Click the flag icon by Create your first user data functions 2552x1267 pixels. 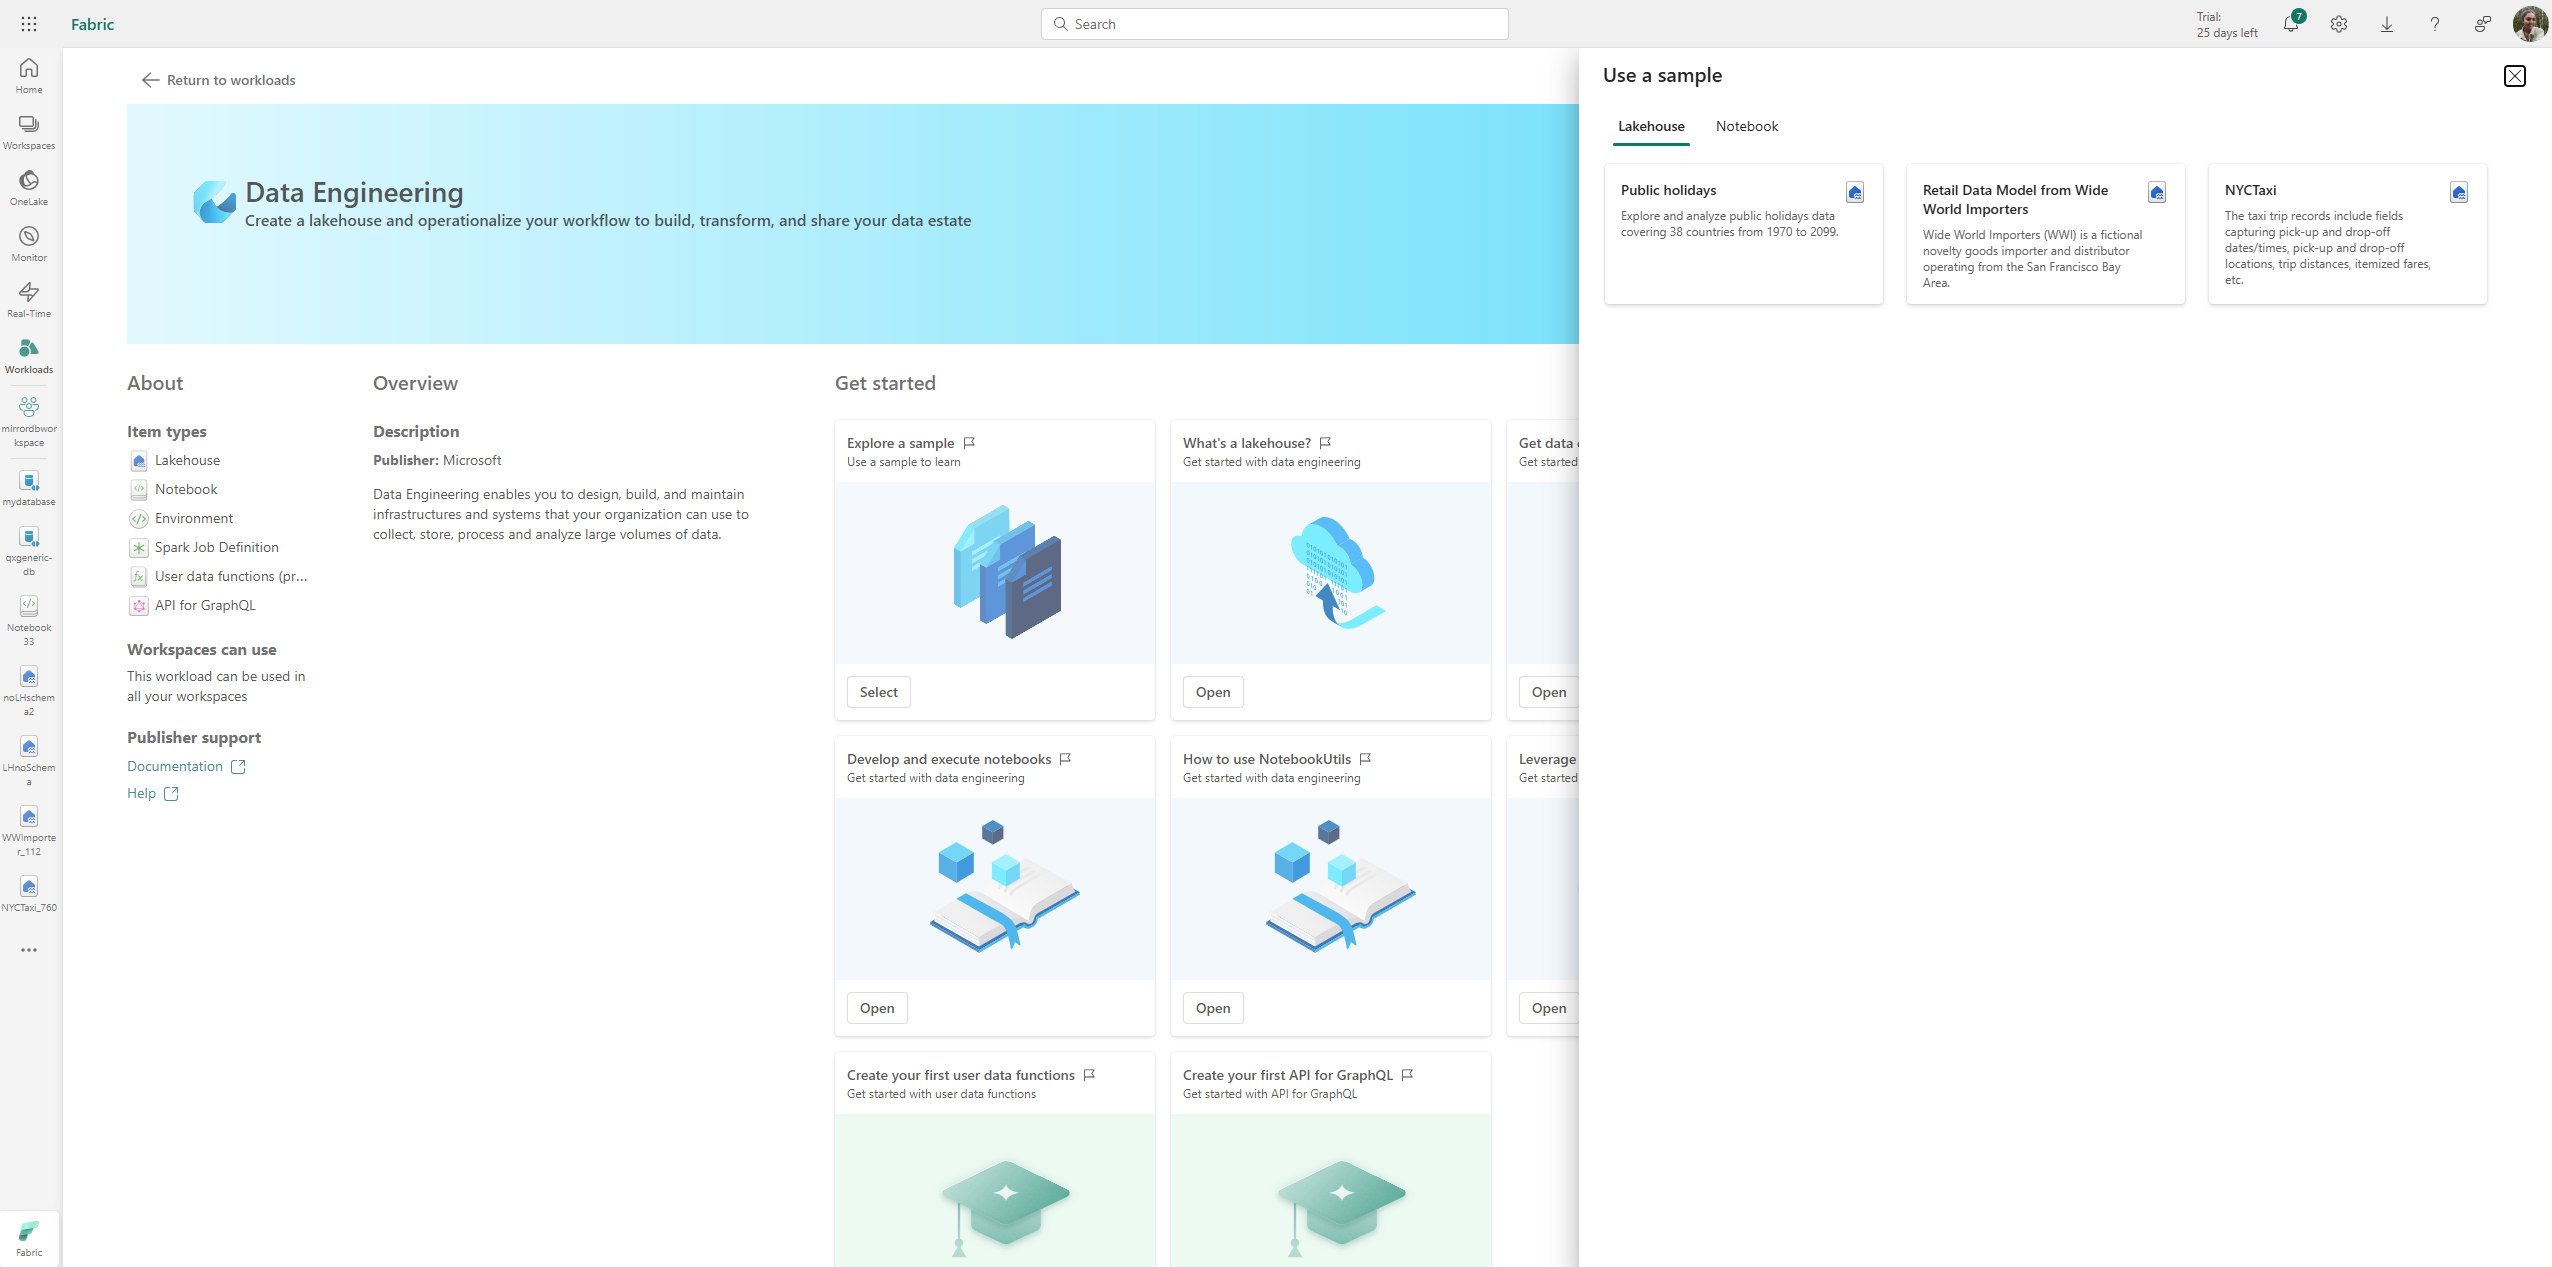point(1089,1075)
